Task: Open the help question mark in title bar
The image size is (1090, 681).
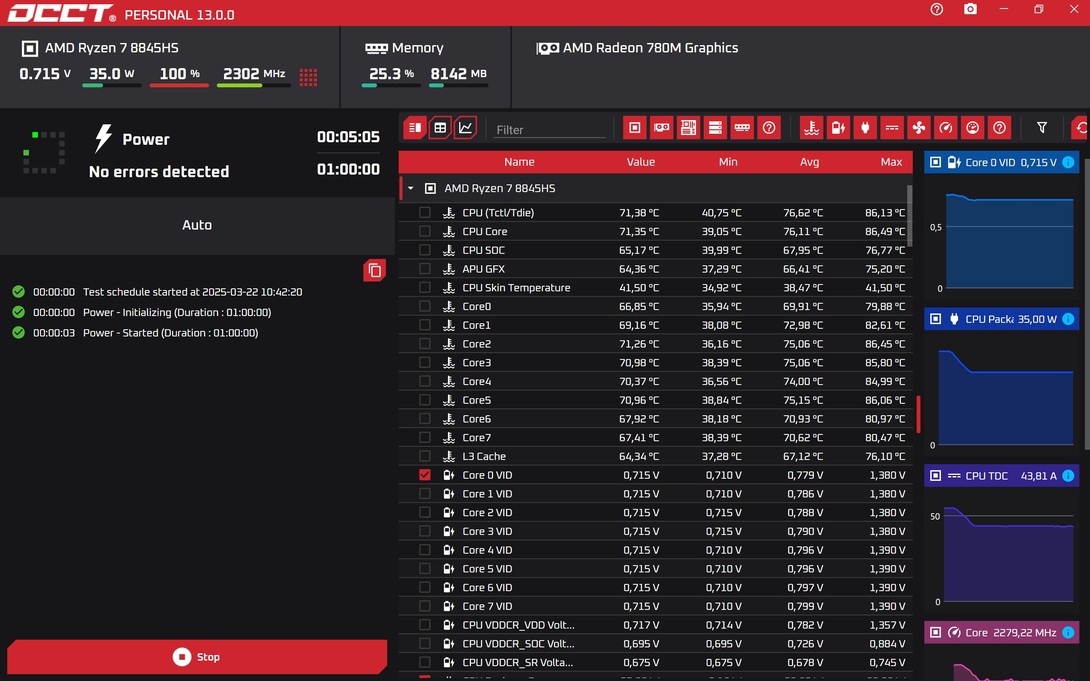Action: point(936,9)
